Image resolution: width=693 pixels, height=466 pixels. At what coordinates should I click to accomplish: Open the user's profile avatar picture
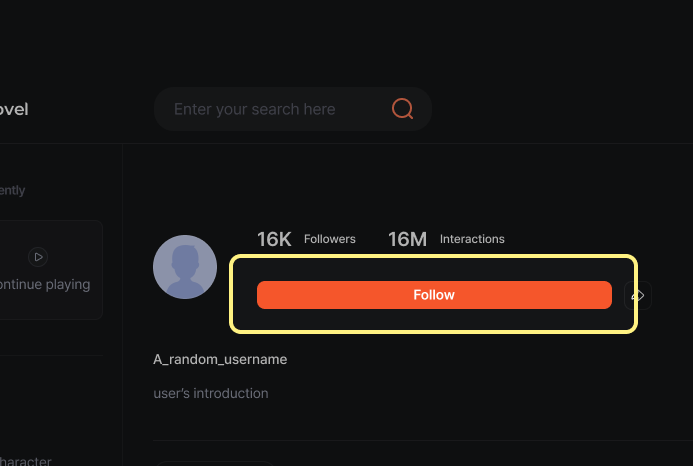(185, 267)
